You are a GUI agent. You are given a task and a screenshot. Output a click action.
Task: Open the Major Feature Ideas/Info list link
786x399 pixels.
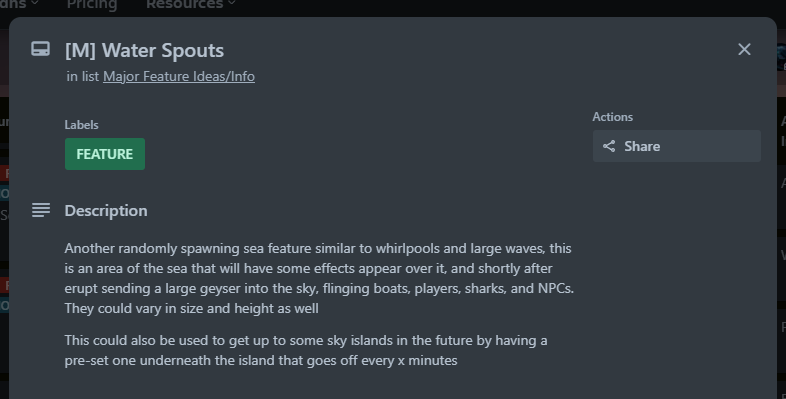(179, 76)
